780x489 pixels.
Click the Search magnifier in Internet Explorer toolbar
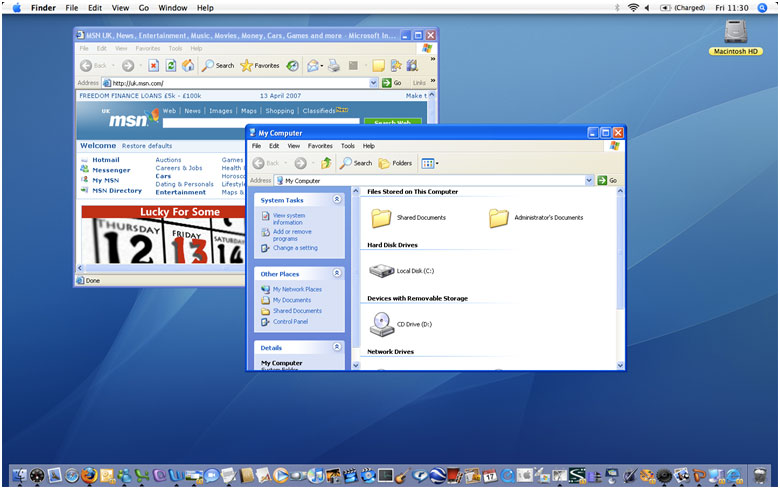pos(208,65)
